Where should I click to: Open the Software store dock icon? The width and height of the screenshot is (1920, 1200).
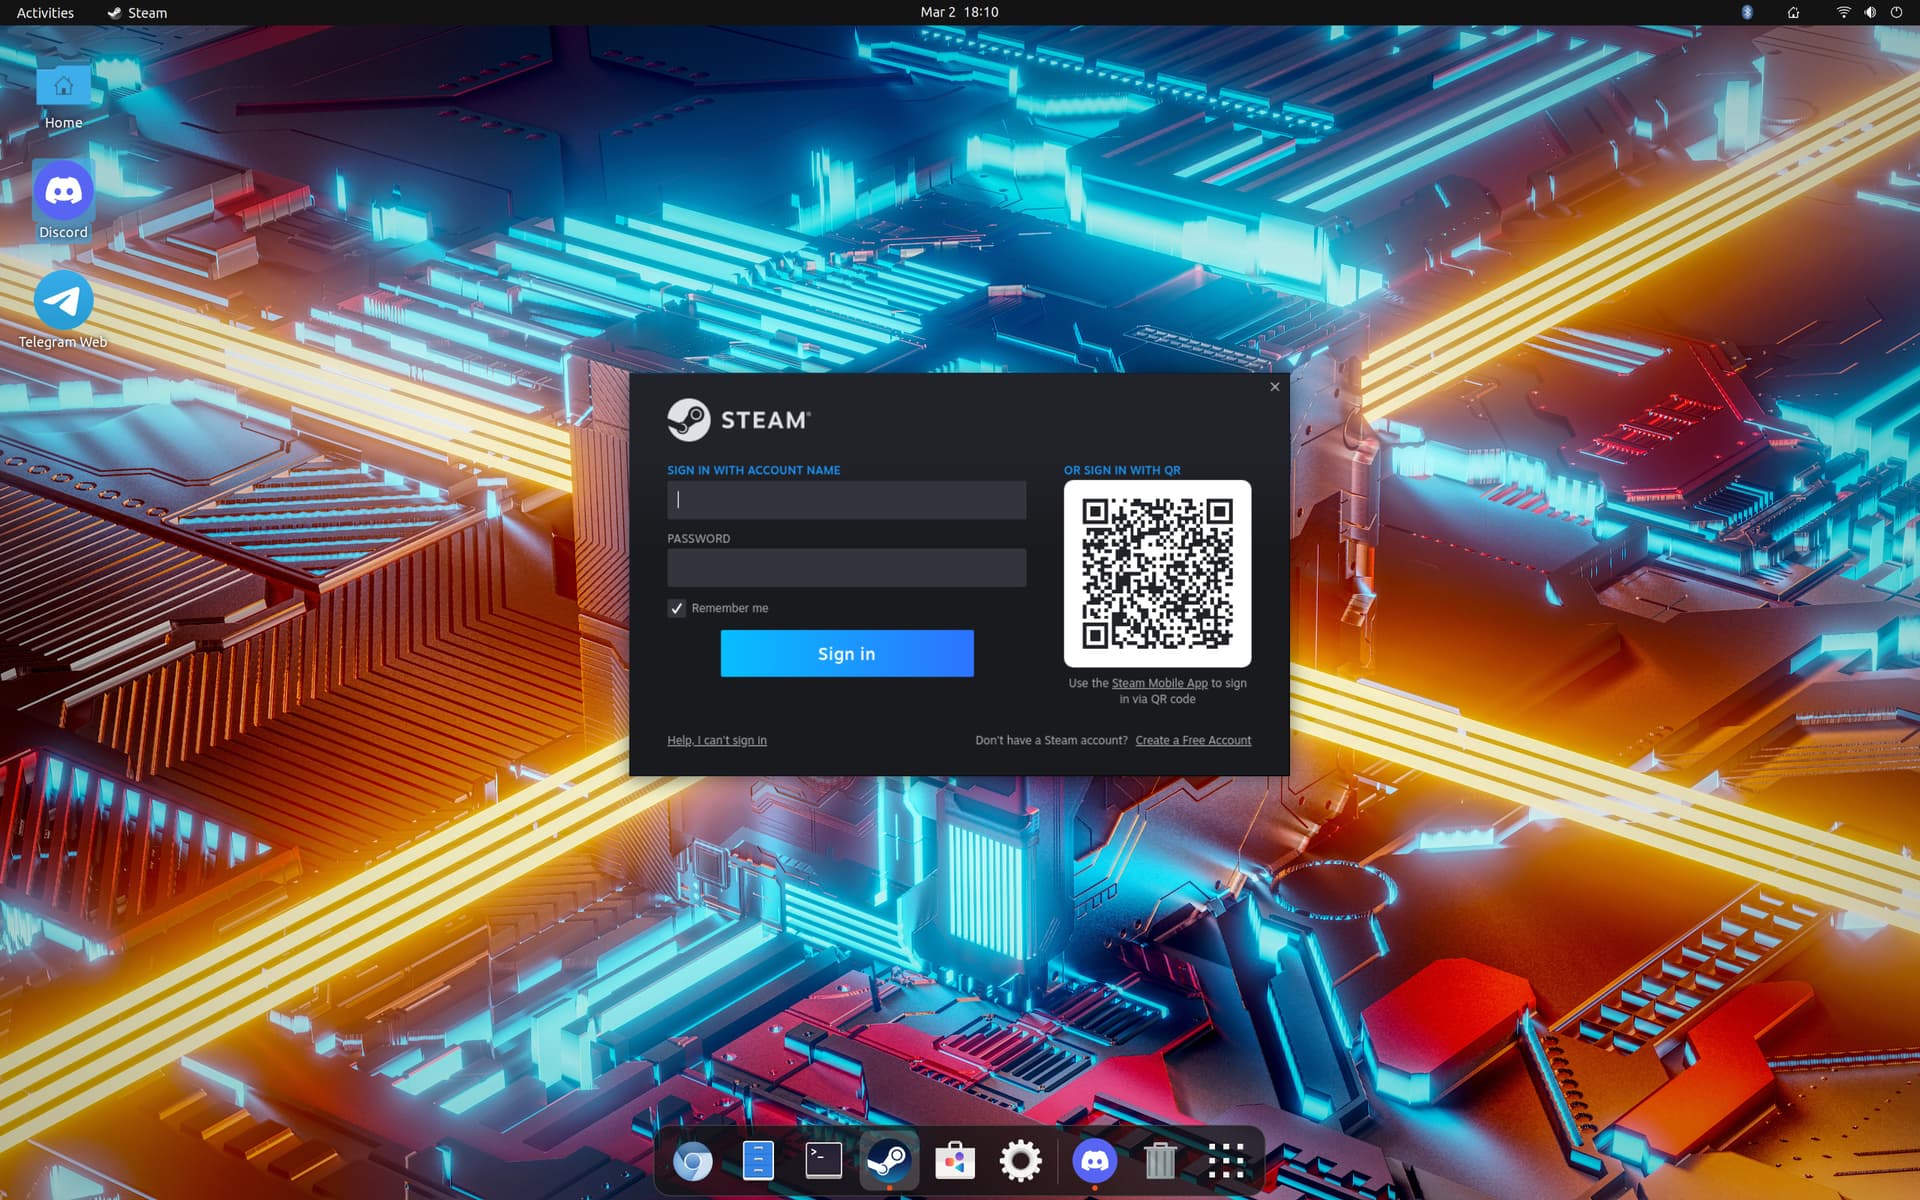[x=955, y=1161]
